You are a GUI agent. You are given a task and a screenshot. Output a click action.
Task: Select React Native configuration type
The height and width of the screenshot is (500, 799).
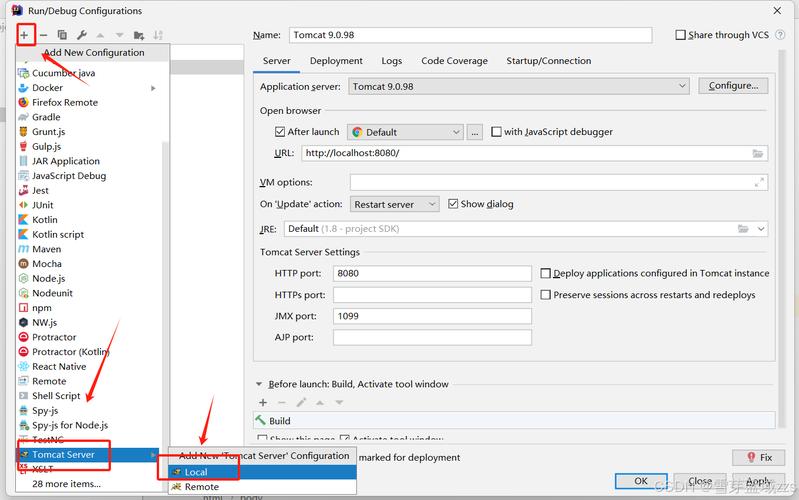click(x=59, y=366)
